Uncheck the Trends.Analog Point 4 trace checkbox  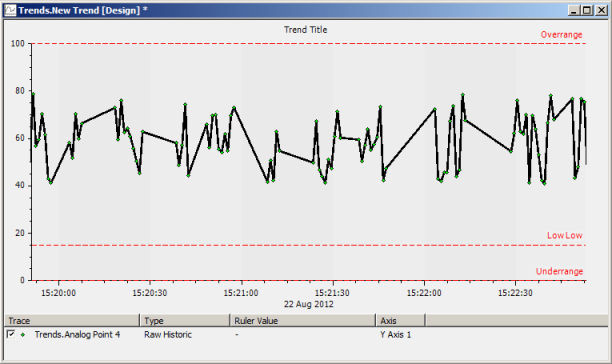click(11, 334)
